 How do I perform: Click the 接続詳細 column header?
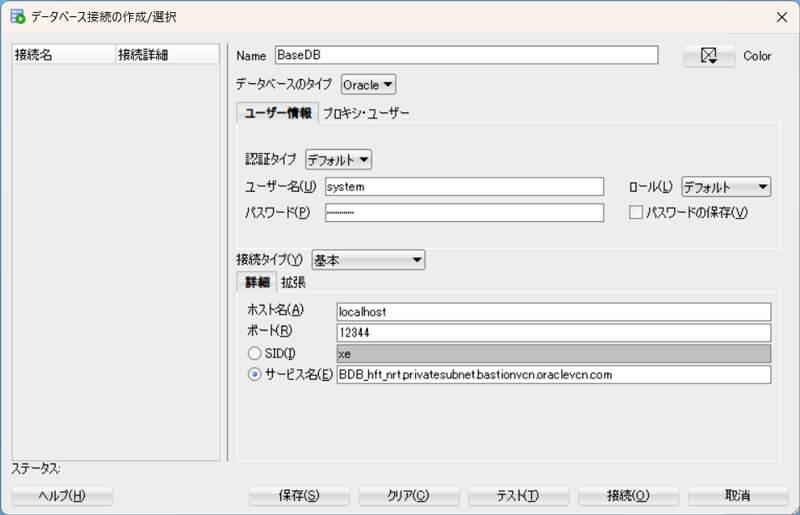[168, 55]
